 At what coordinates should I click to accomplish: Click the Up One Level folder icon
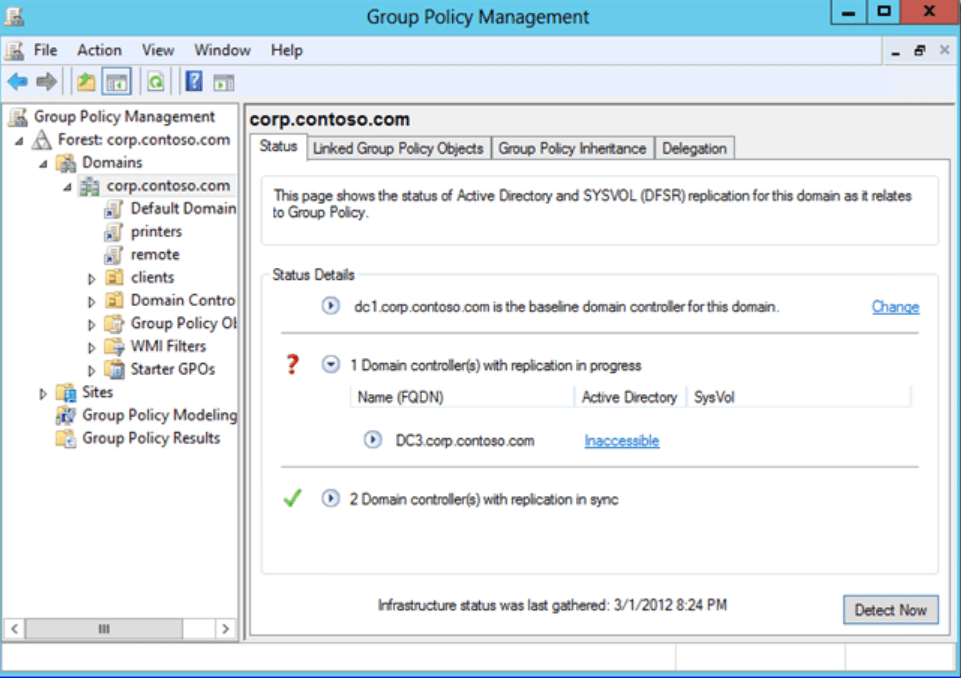point(87,82)
